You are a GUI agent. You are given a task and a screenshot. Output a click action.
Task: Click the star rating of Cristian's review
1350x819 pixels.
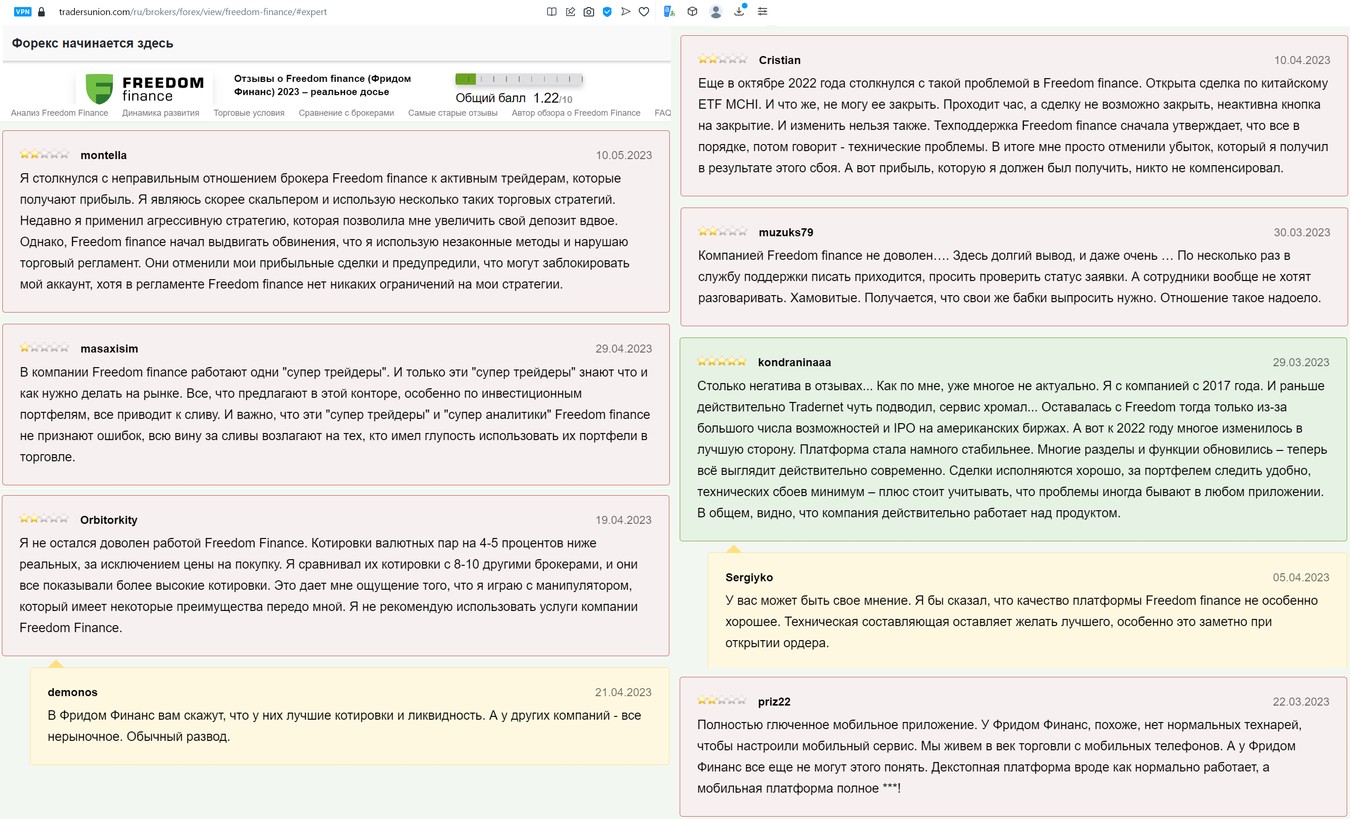[x=722, y=60]
